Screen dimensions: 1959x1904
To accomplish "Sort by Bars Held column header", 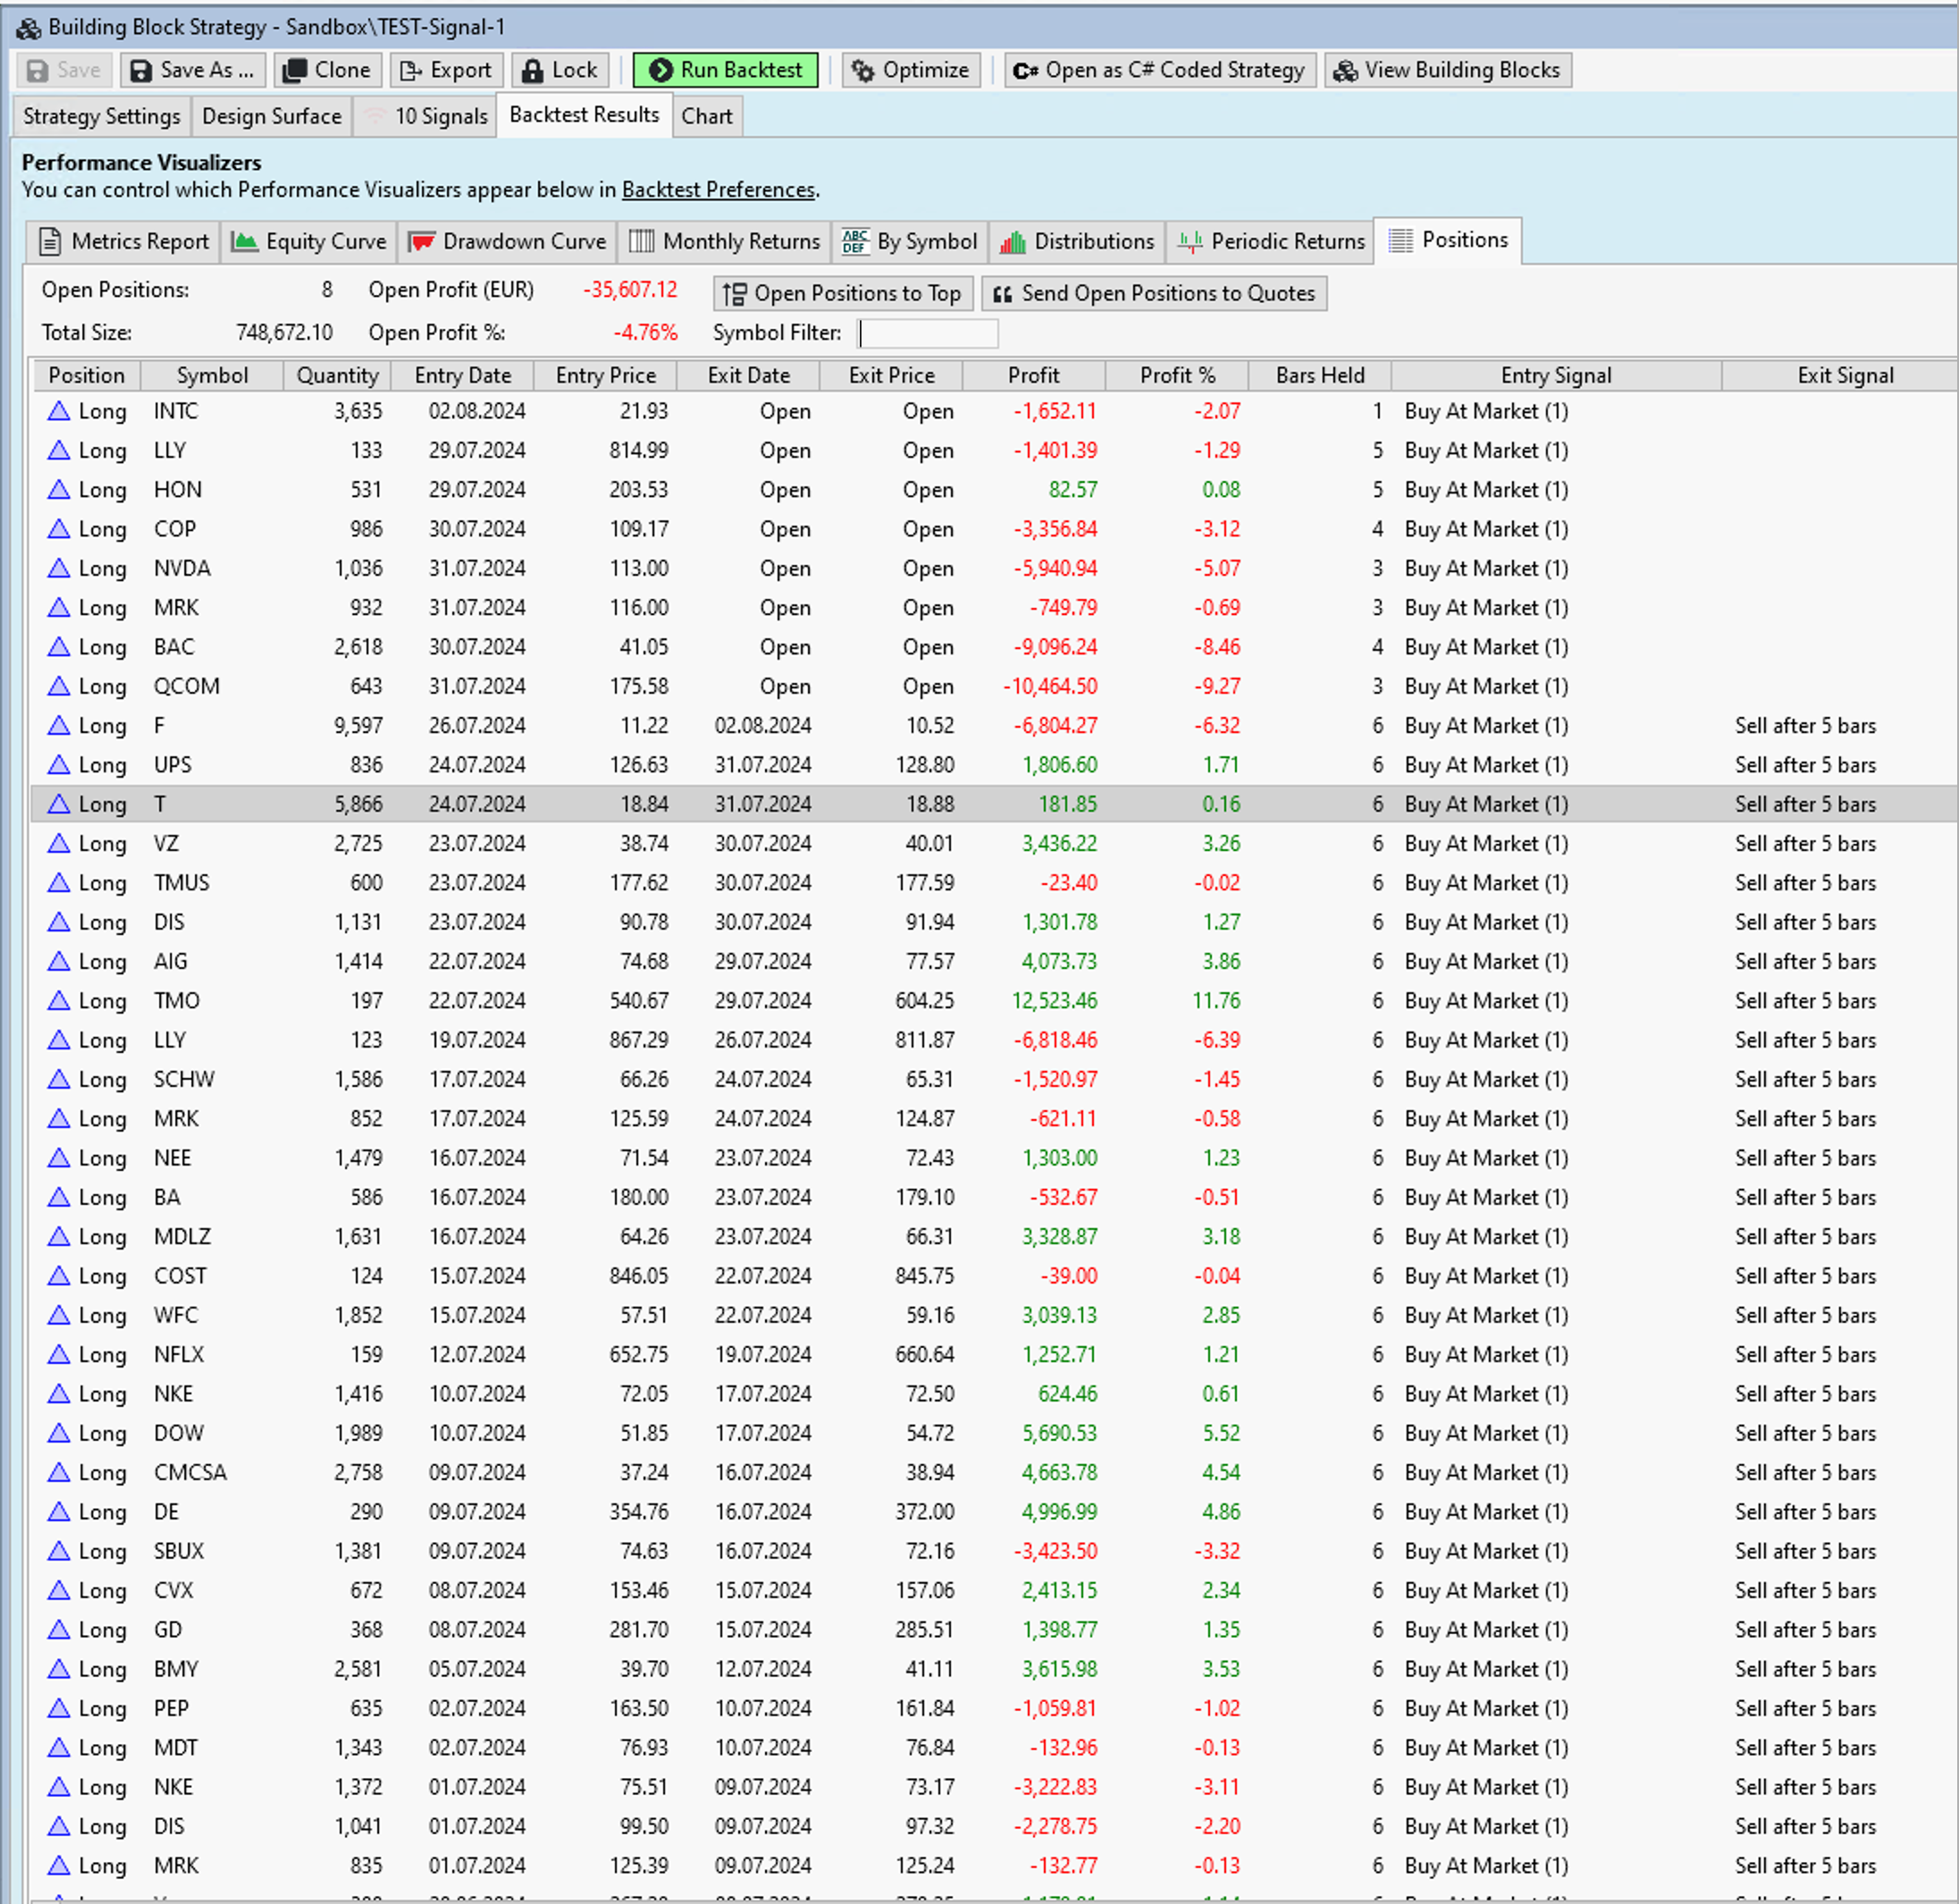I will [x=1320, y=376].
